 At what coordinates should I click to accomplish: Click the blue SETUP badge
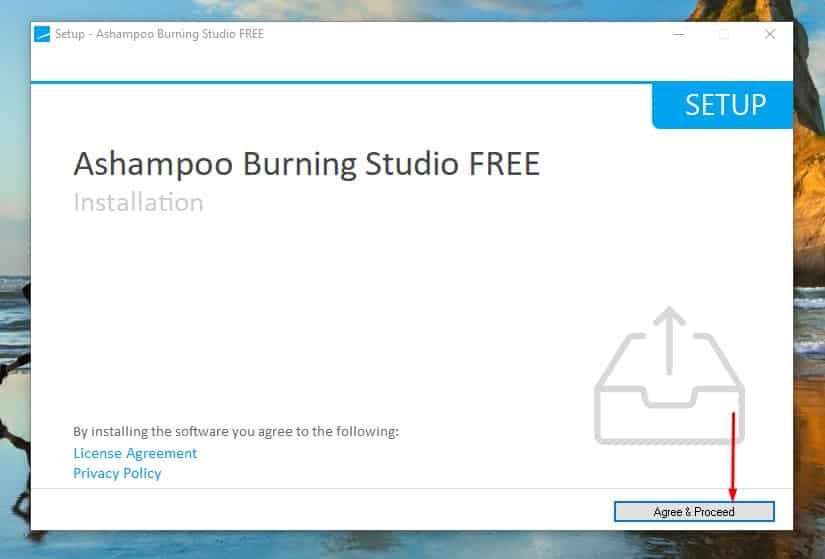click(x=724, y=105)
